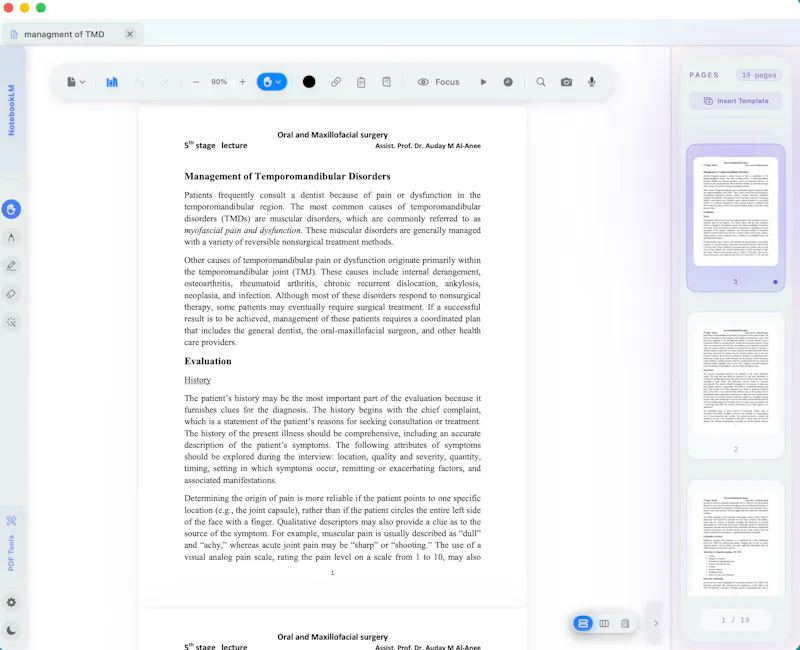This screenshot has width=800, height=650.
Task: Open settings with the gear icon
Action: pyautogui.click(x=11, y=603)
